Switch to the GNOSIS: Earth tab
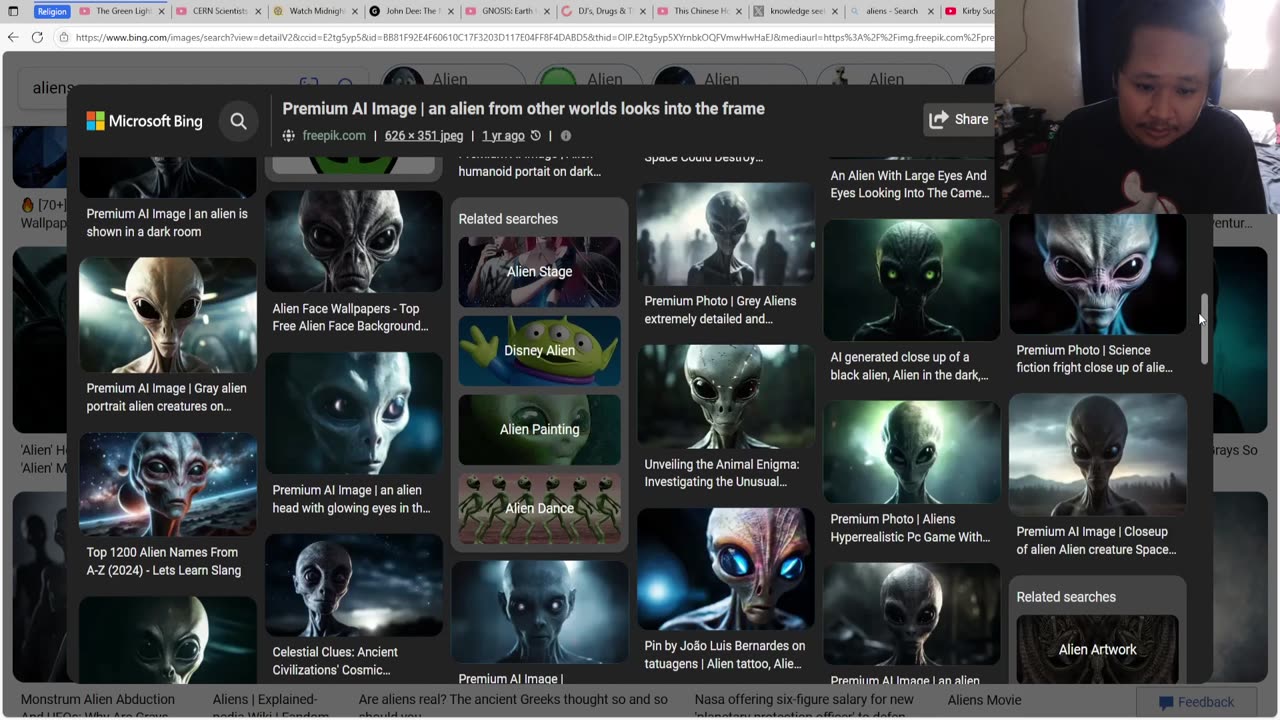 (x=507, y=11)
